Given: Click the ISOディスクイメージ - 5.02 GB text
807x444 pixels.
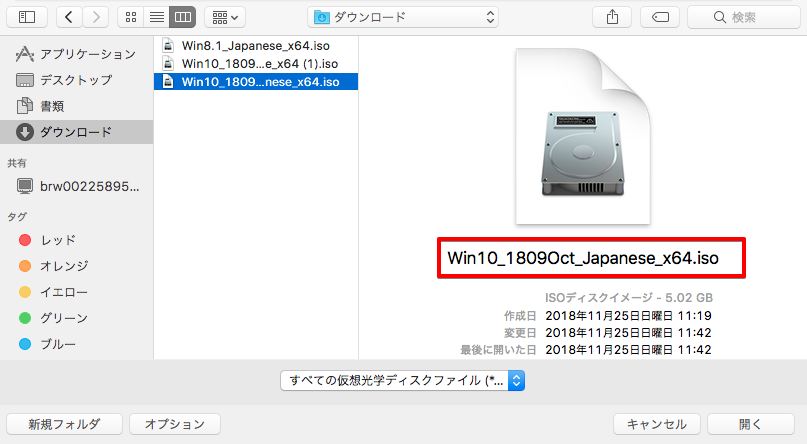Looking at the screenshot, I should click(629, 298).
